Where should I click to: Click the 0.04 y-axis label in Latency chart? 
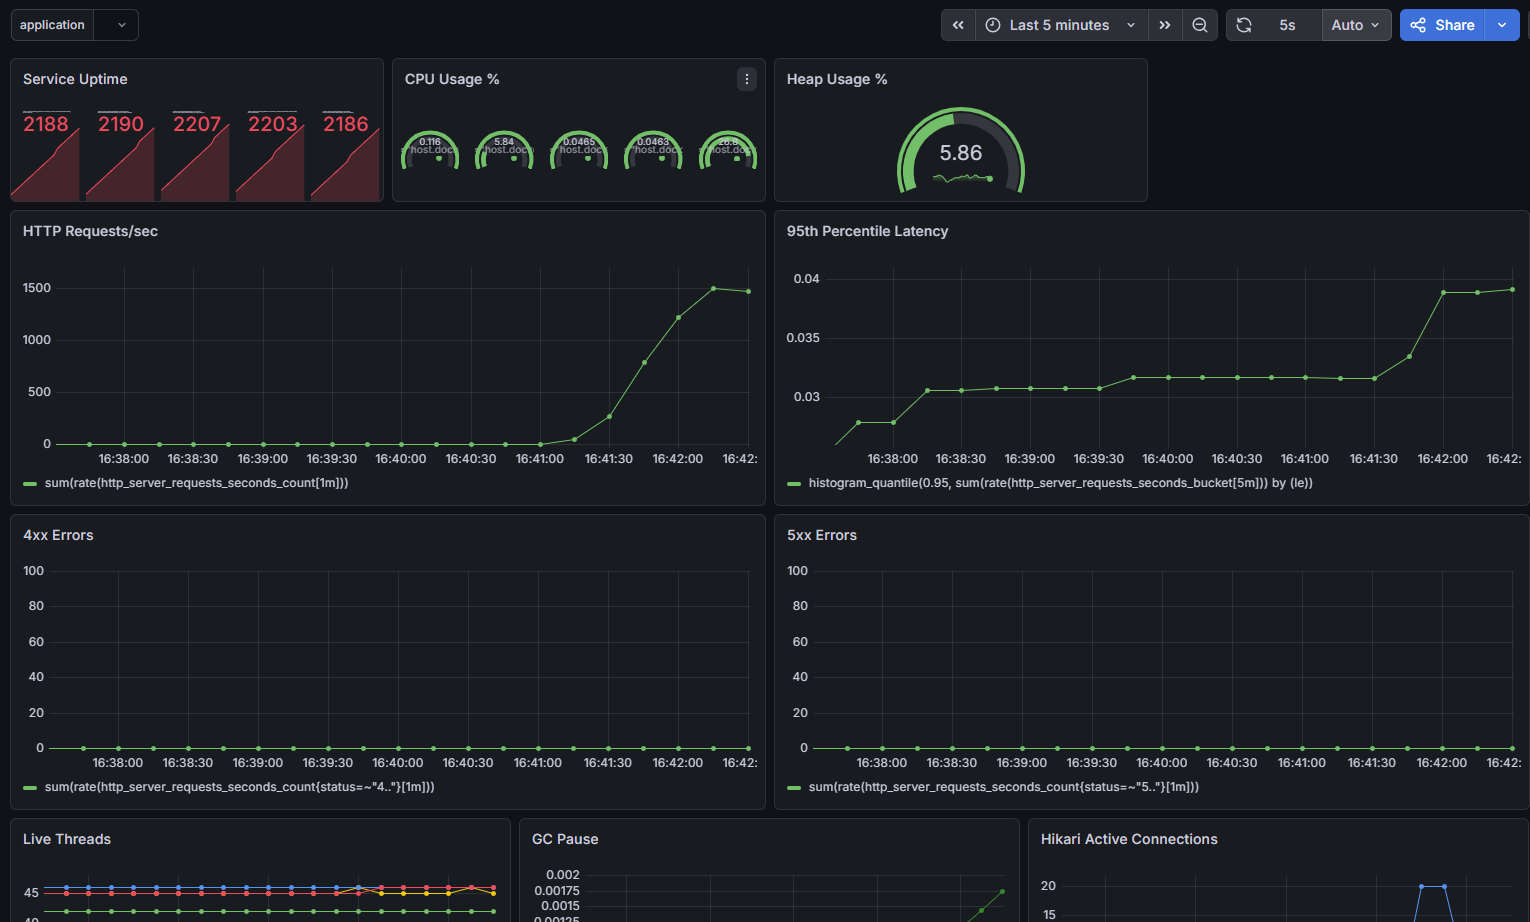pyautogui.click(x=807, y=279)
